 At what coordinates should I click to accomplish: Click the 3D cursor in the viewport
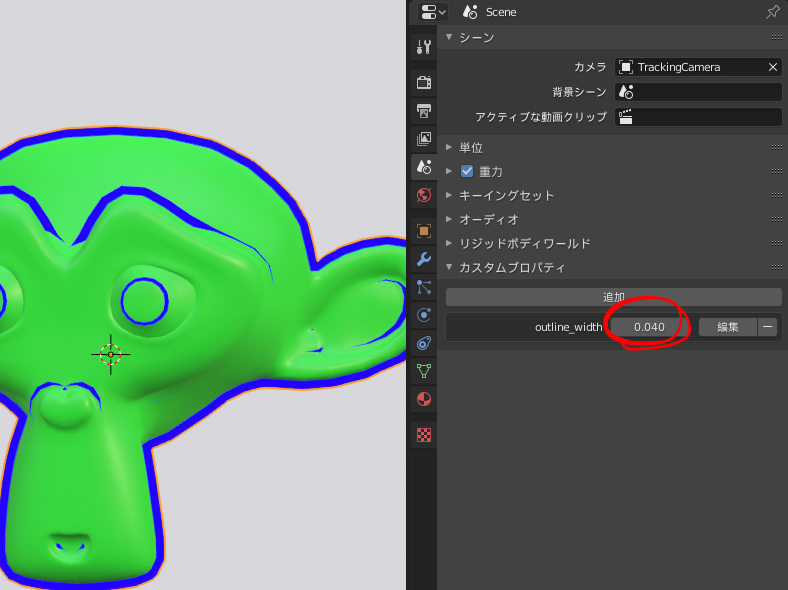111,354
